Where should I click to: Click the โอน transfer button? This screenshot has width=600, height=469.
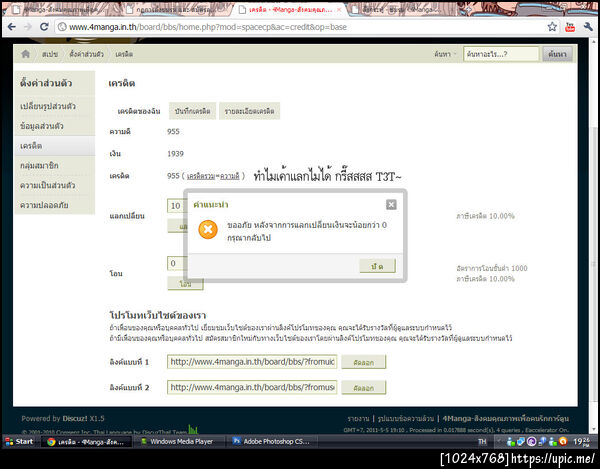[x=186, y=284]
